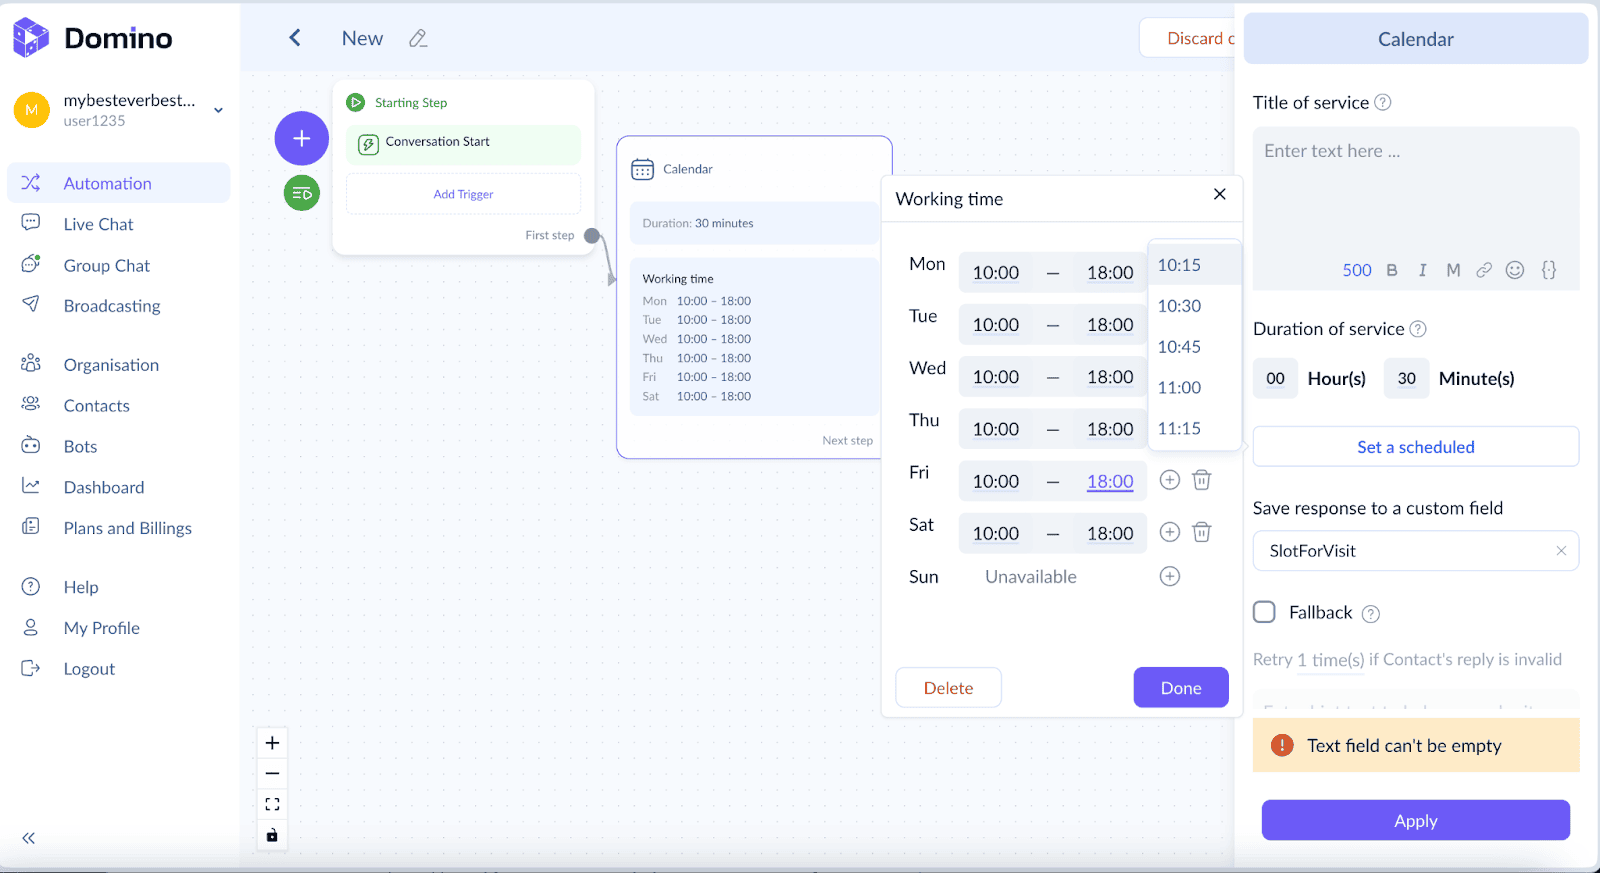Delete Friday time slot with trash icon
This screenshot has width=1600, height=873.
[1202, 480]
